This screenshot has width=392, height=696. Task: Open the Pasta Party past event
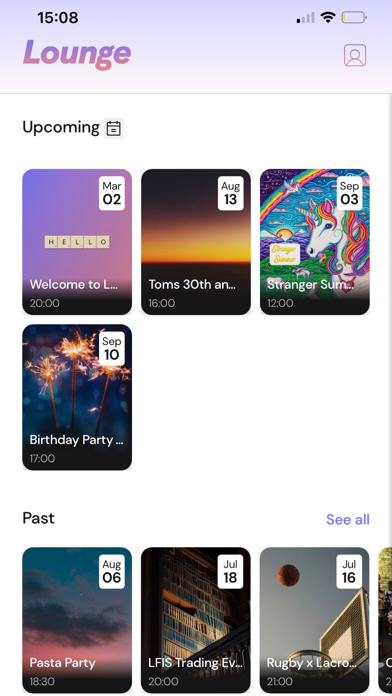click(77, 620)
